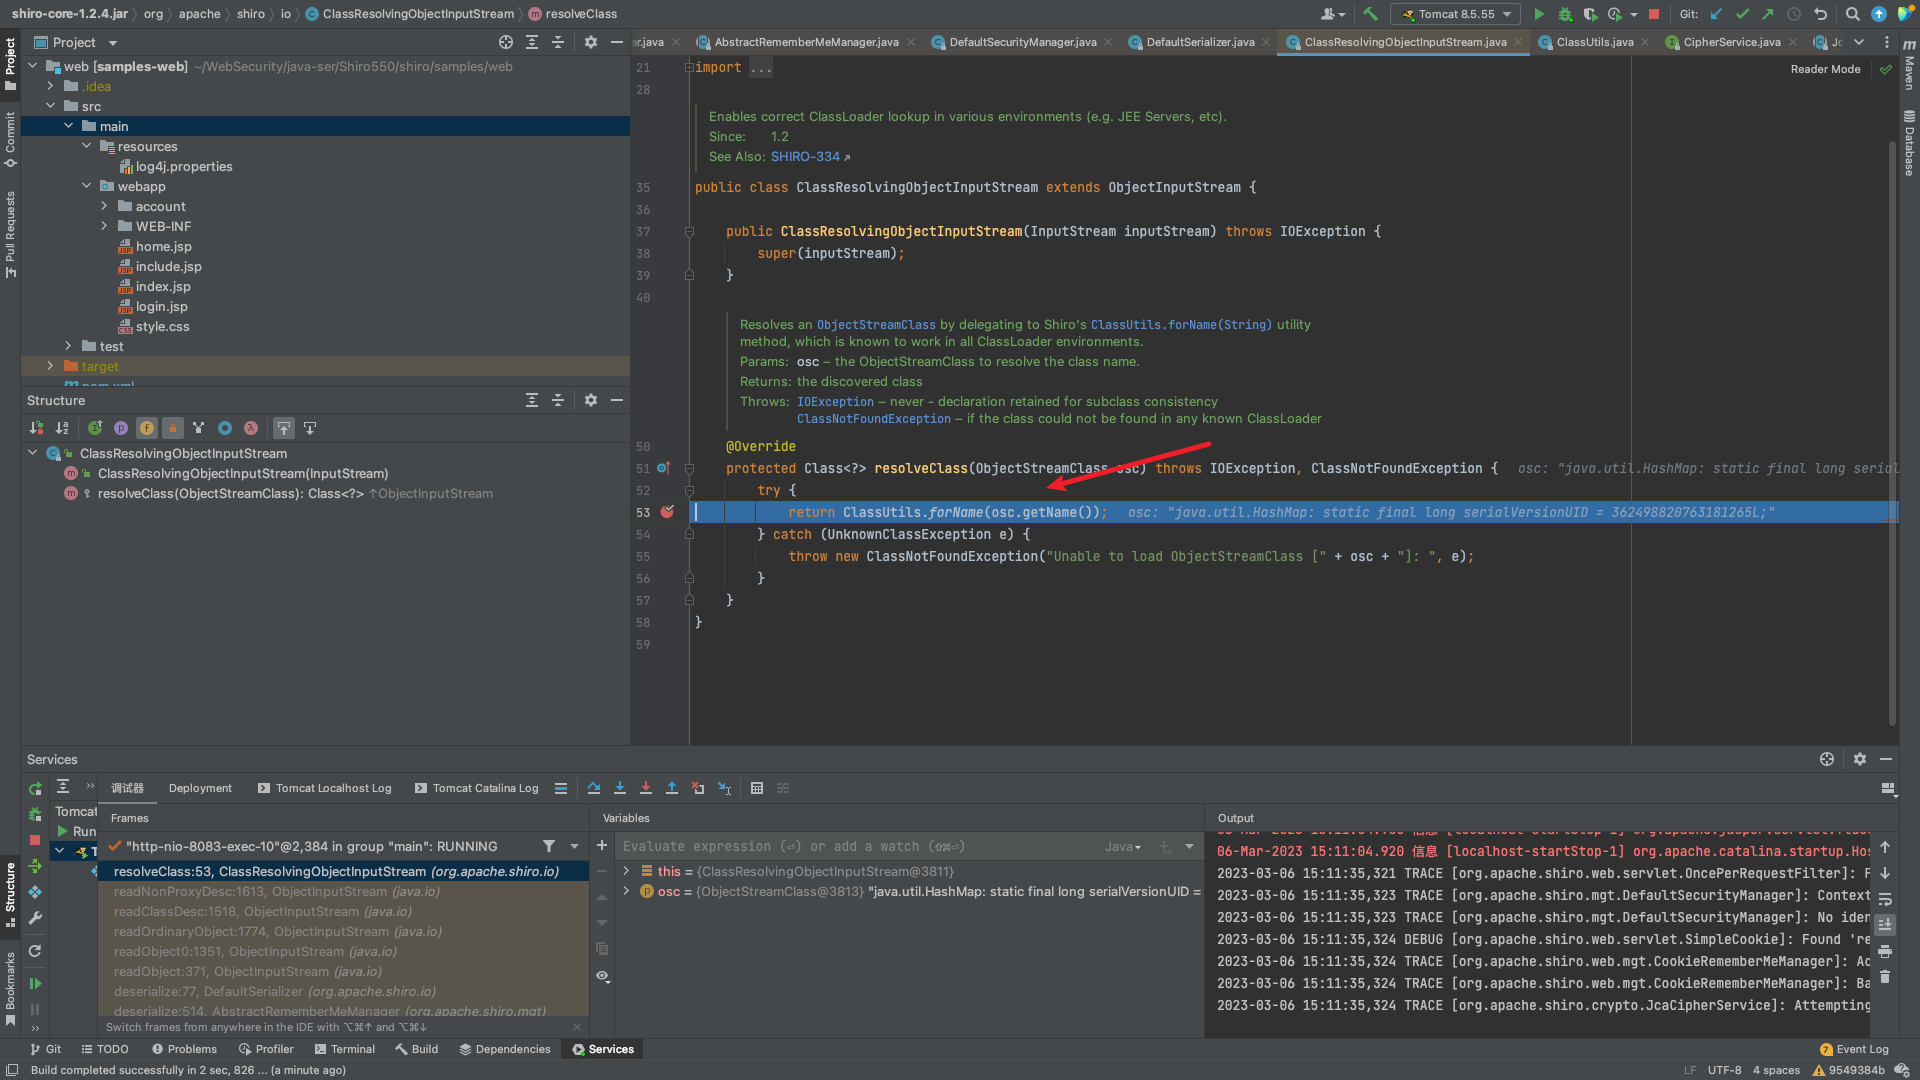The width and height of the screenshot is (1920, 1080).
Task: Toggle Show Fields in Structure panel
Action: click(147, 428)
